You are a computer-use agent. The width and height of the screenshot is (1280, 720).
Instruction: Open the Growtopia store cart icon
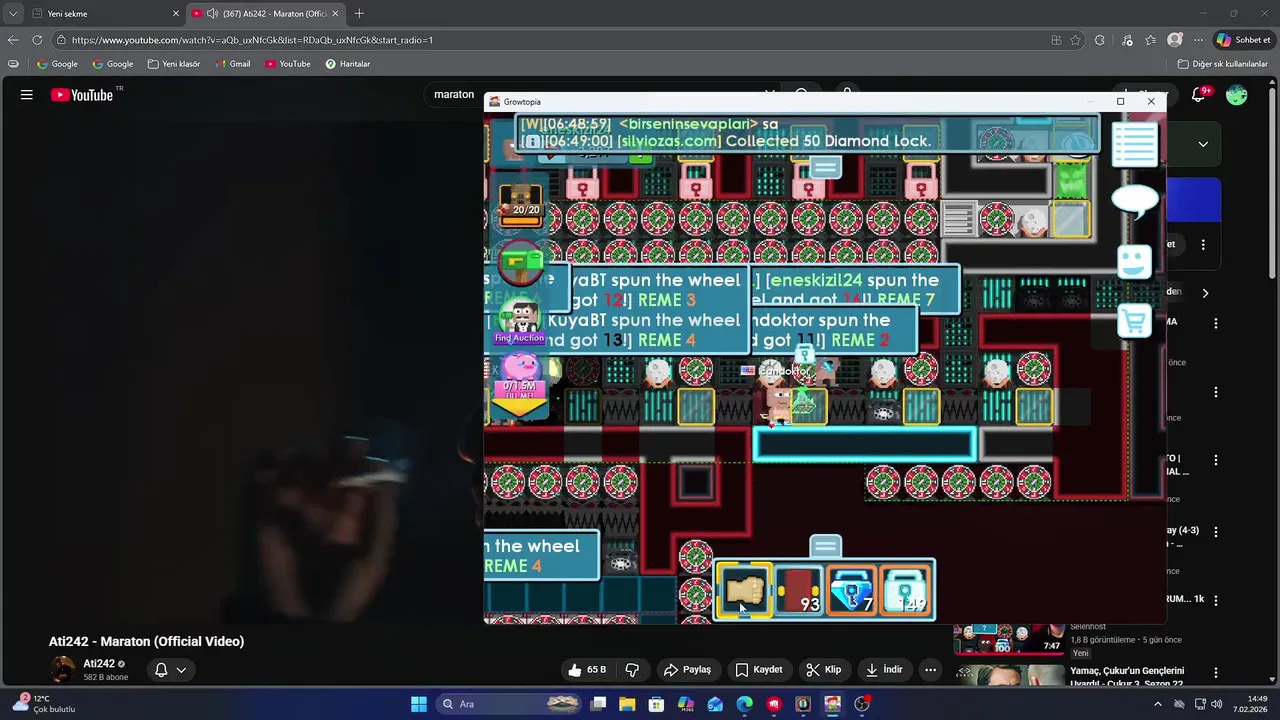click(1134, 323)
